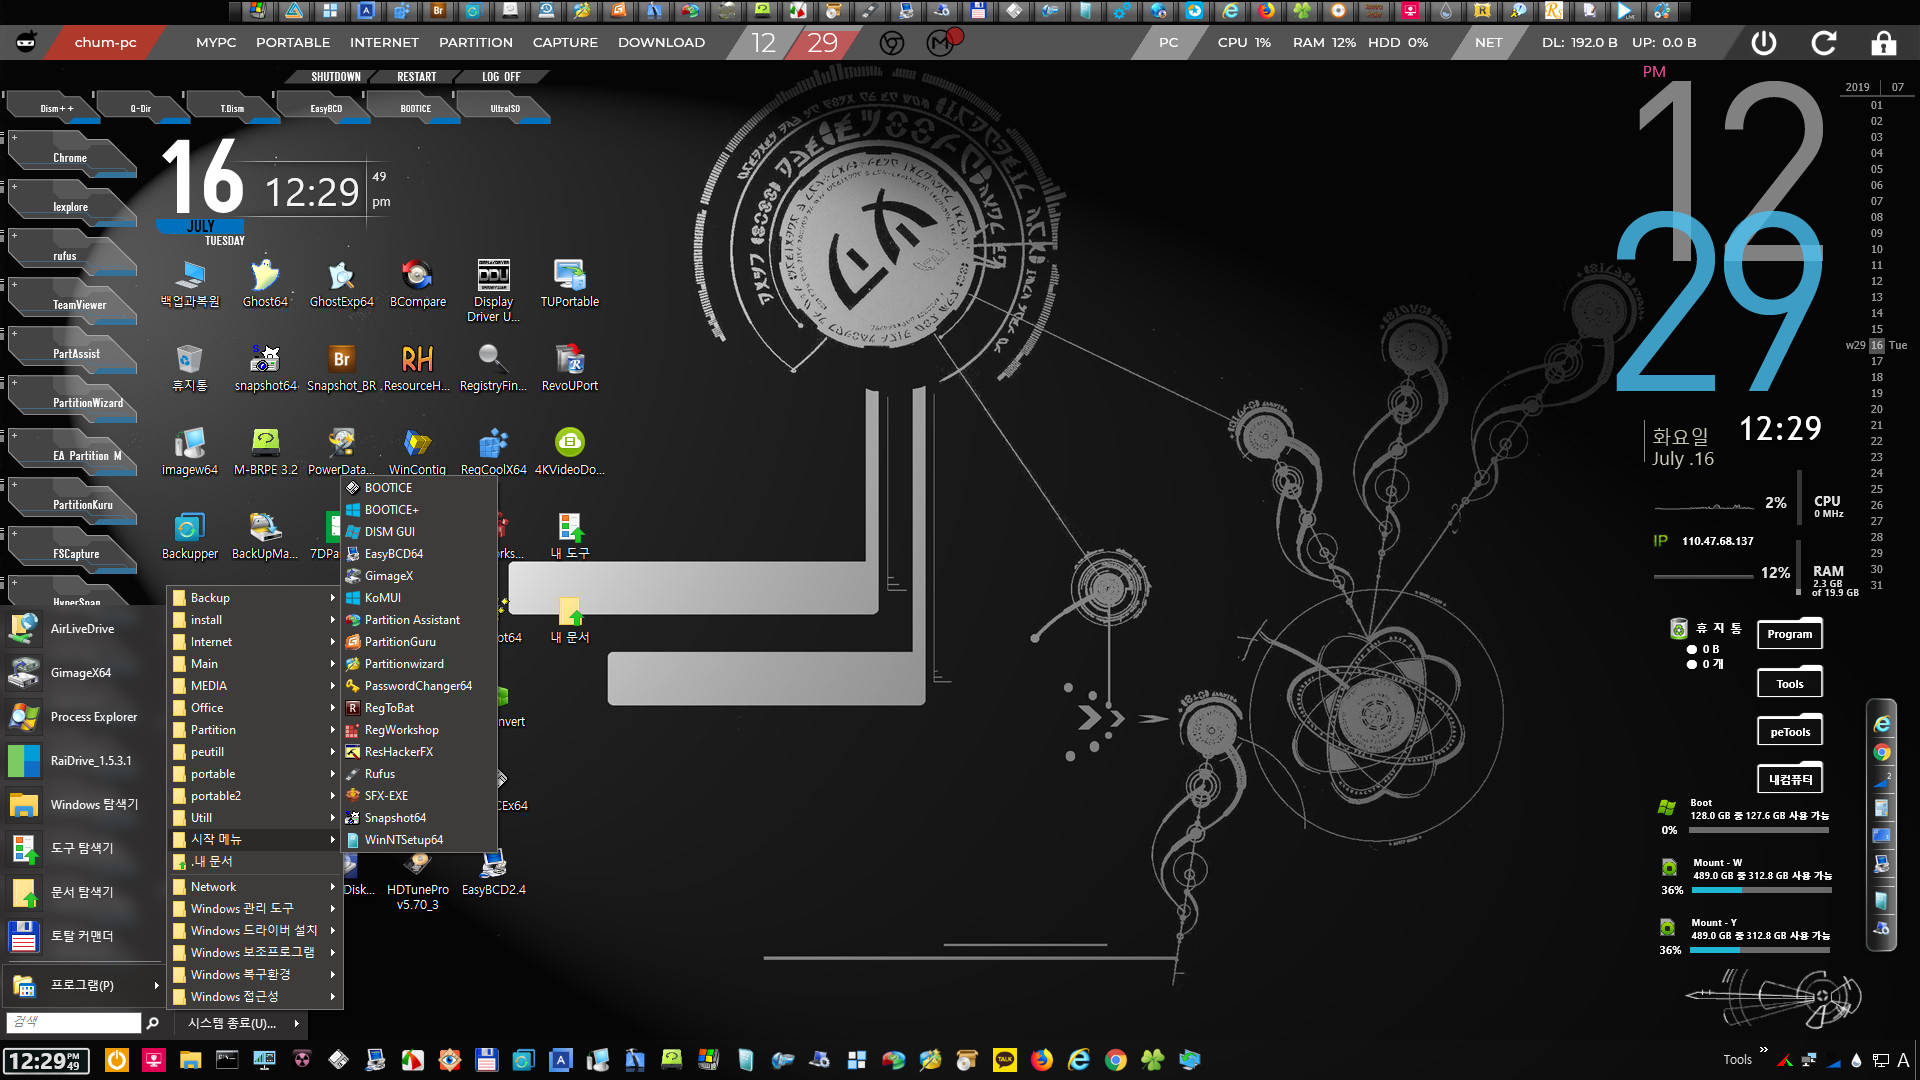1920x1080 pixels.
Task: Open 백업과복원 desktop icon
Action: point(189,283)
